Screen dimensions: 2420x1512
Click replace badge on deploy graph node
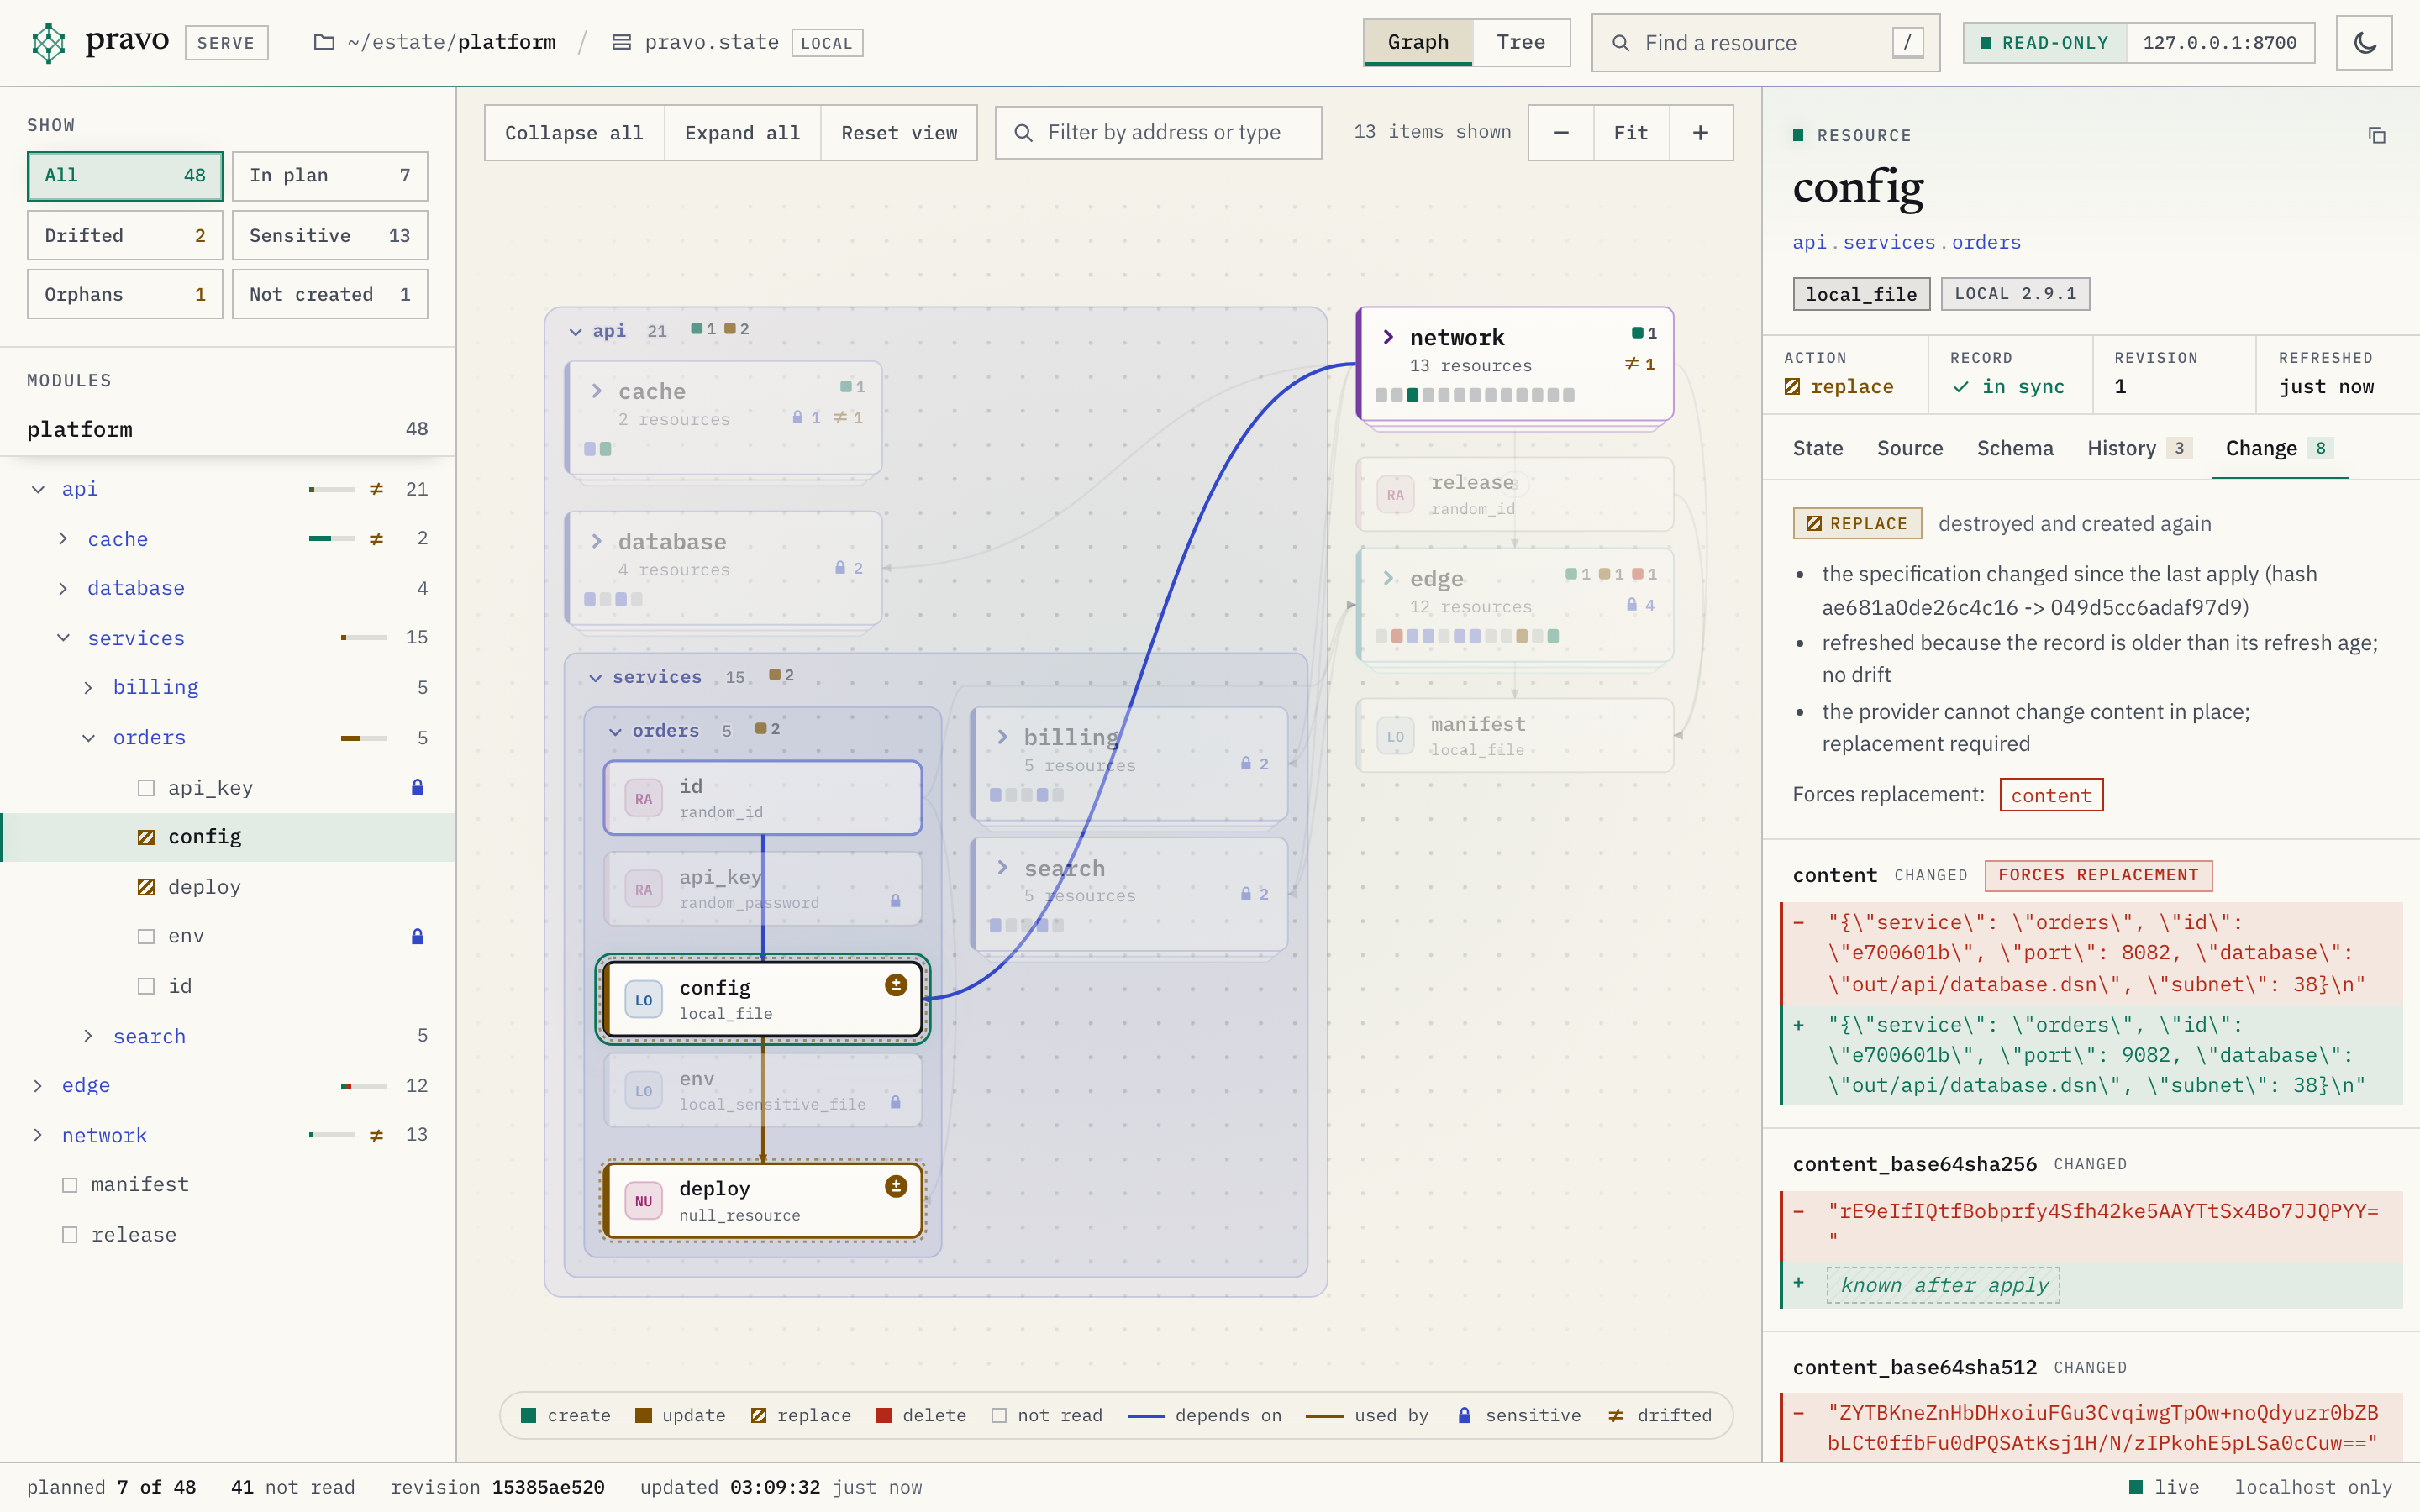[x=896, y=1186]
